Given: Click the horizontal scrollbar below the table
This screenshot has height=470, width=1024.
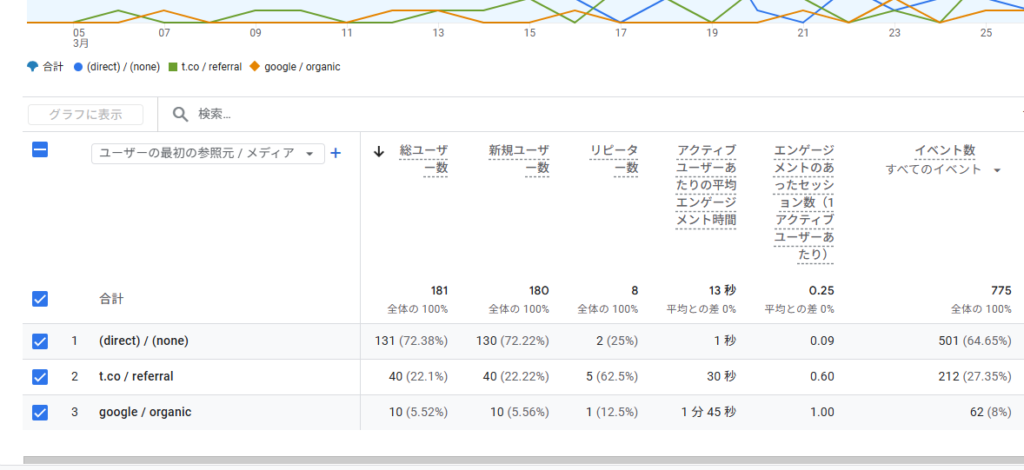Looking at the screenshot, I should point(523,460).
